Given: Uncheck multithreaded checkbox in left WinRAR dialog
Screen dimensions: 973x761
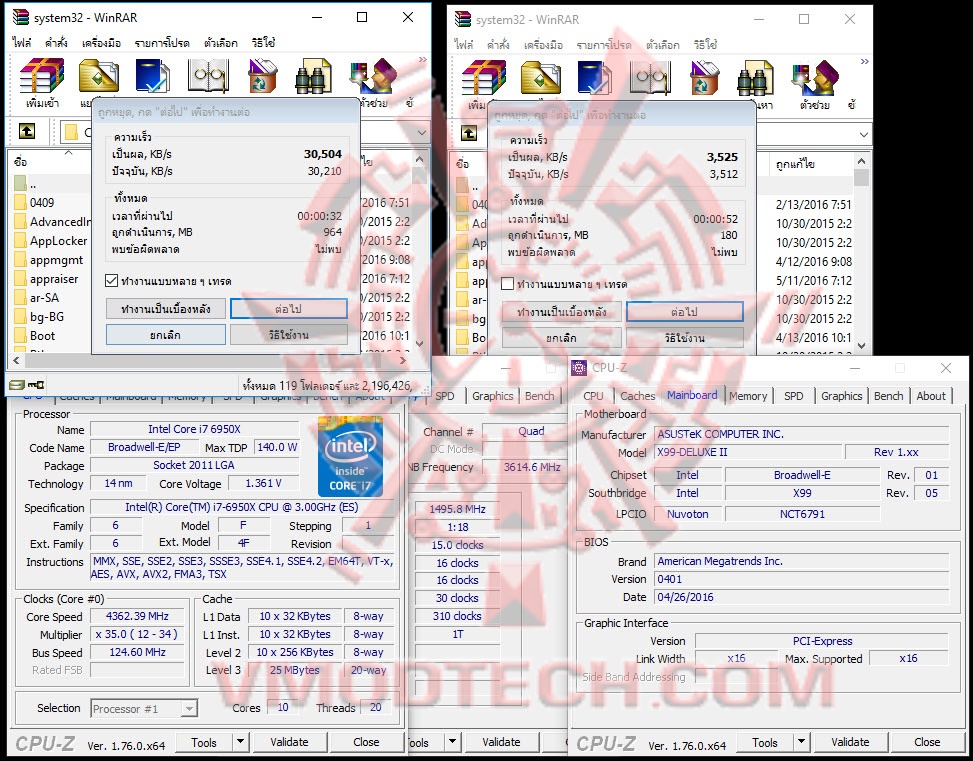Looking at the screenshot, I should [112, 281].
